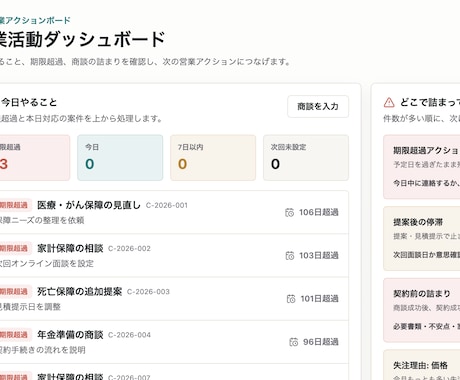
Task: Click the 101日超過 overdue label
Action: 319,299
